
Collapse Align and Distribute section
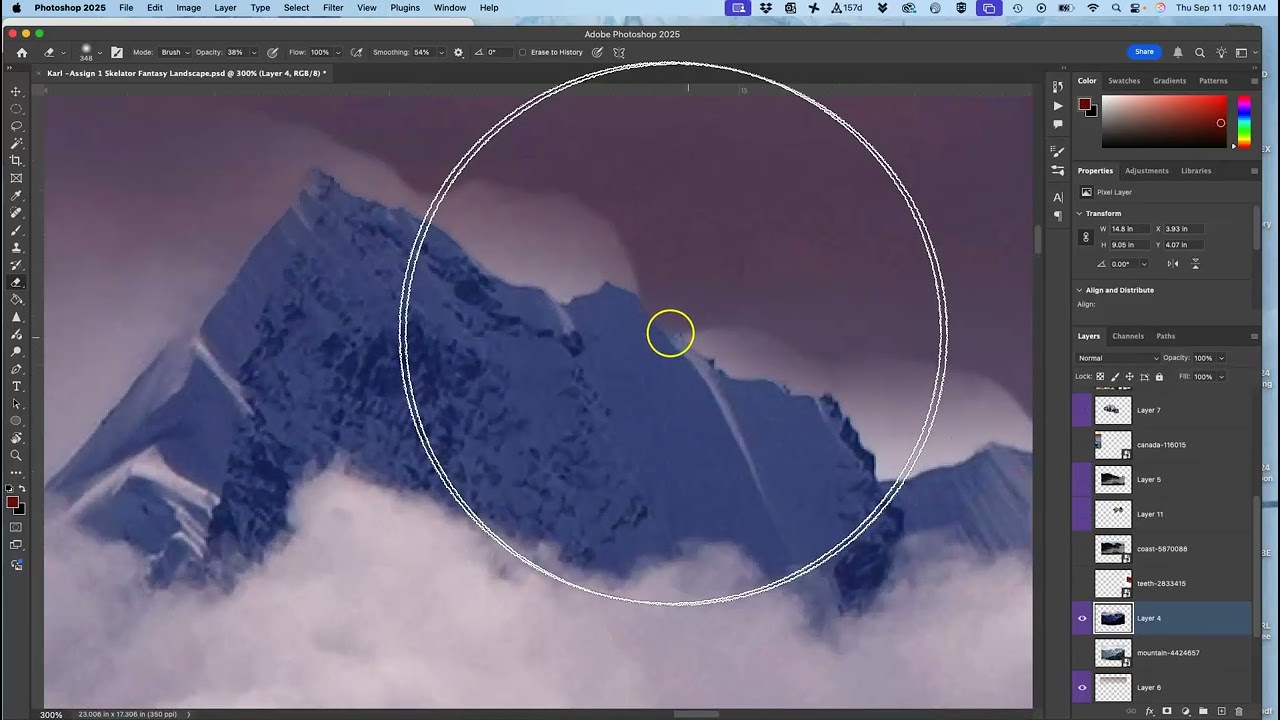pos(1080,290)
